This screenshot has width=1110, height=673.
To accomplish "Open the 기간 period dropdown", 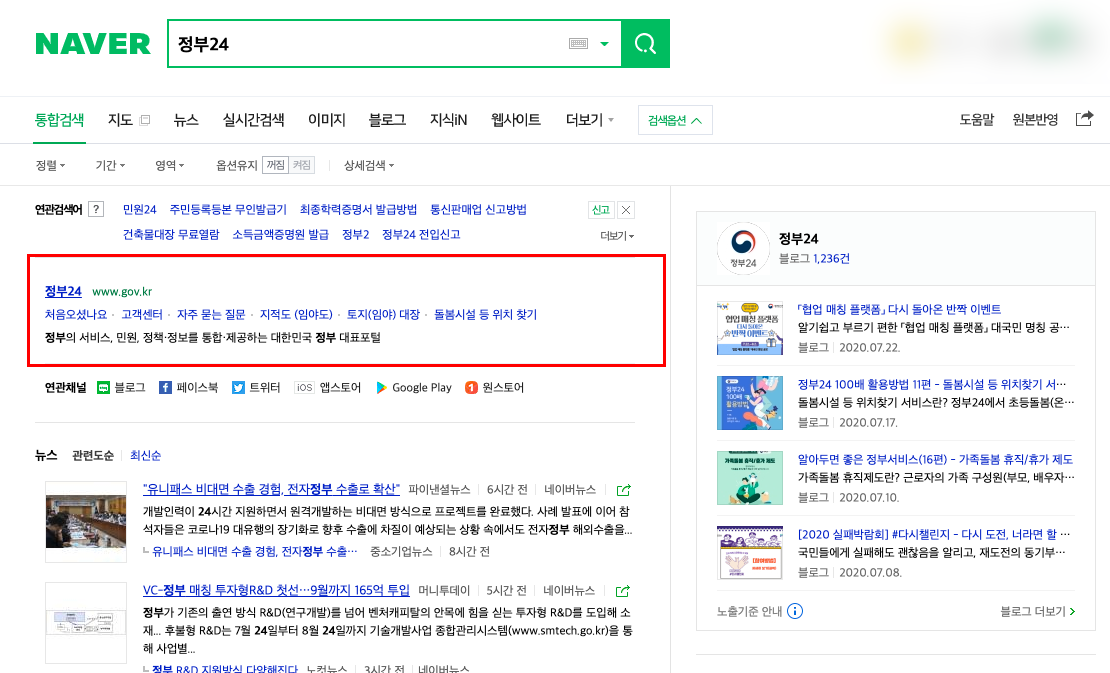I will pos(110,165).
